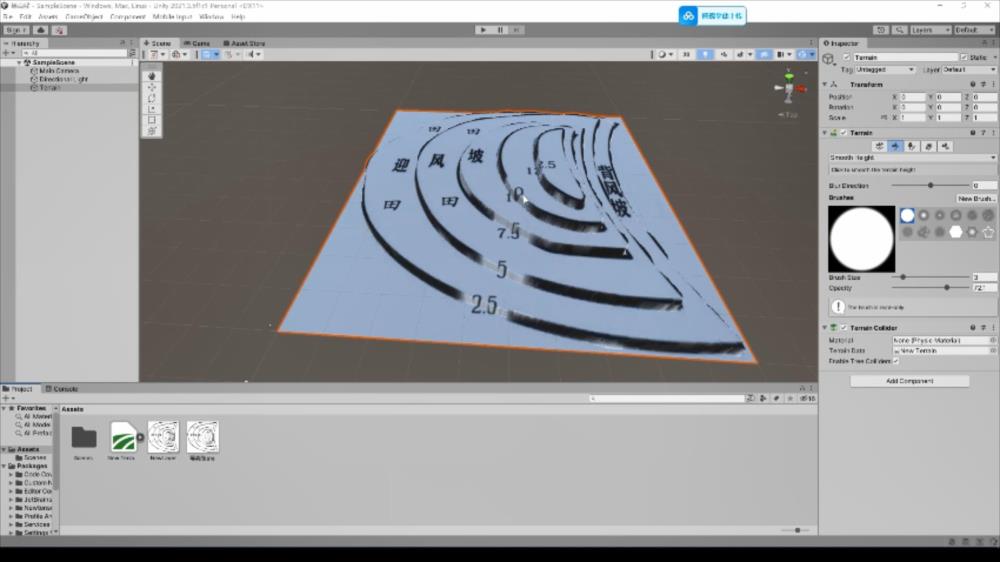Toggle Enable Tree Colliders checkbox
1000x562 pixels.
(896, 361)
